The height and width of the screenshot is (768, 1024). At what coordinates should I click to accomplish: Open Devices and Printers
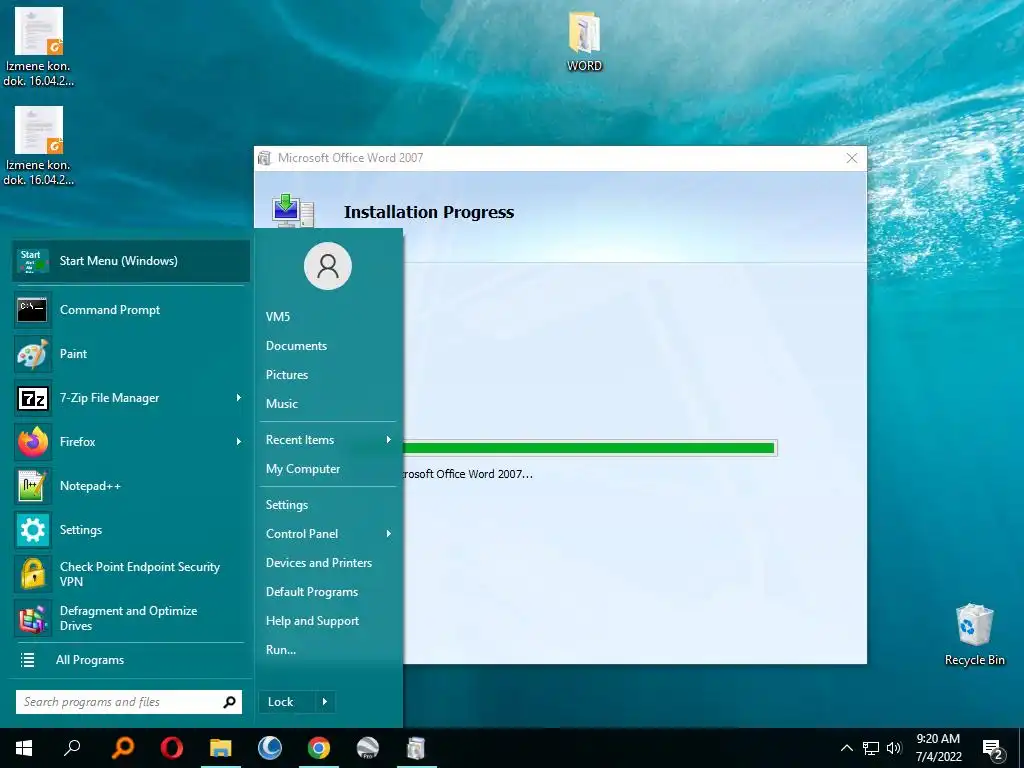tap(319, 563)
